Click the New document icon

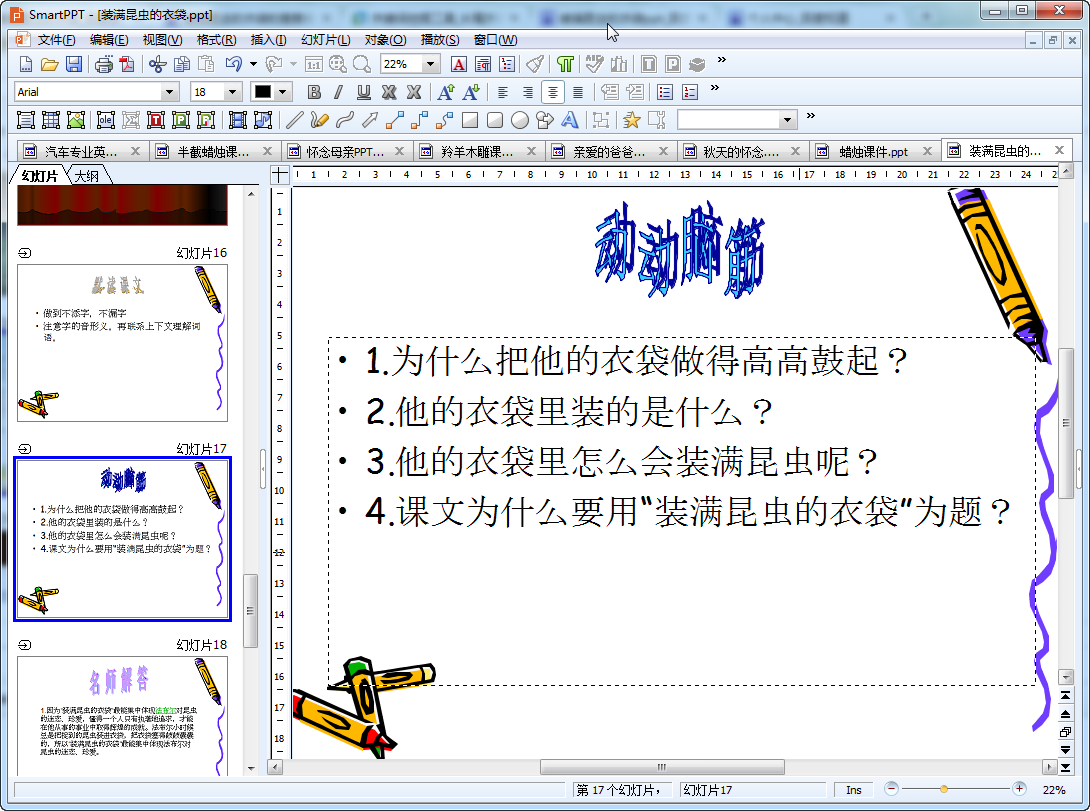(x=25, y=65)
